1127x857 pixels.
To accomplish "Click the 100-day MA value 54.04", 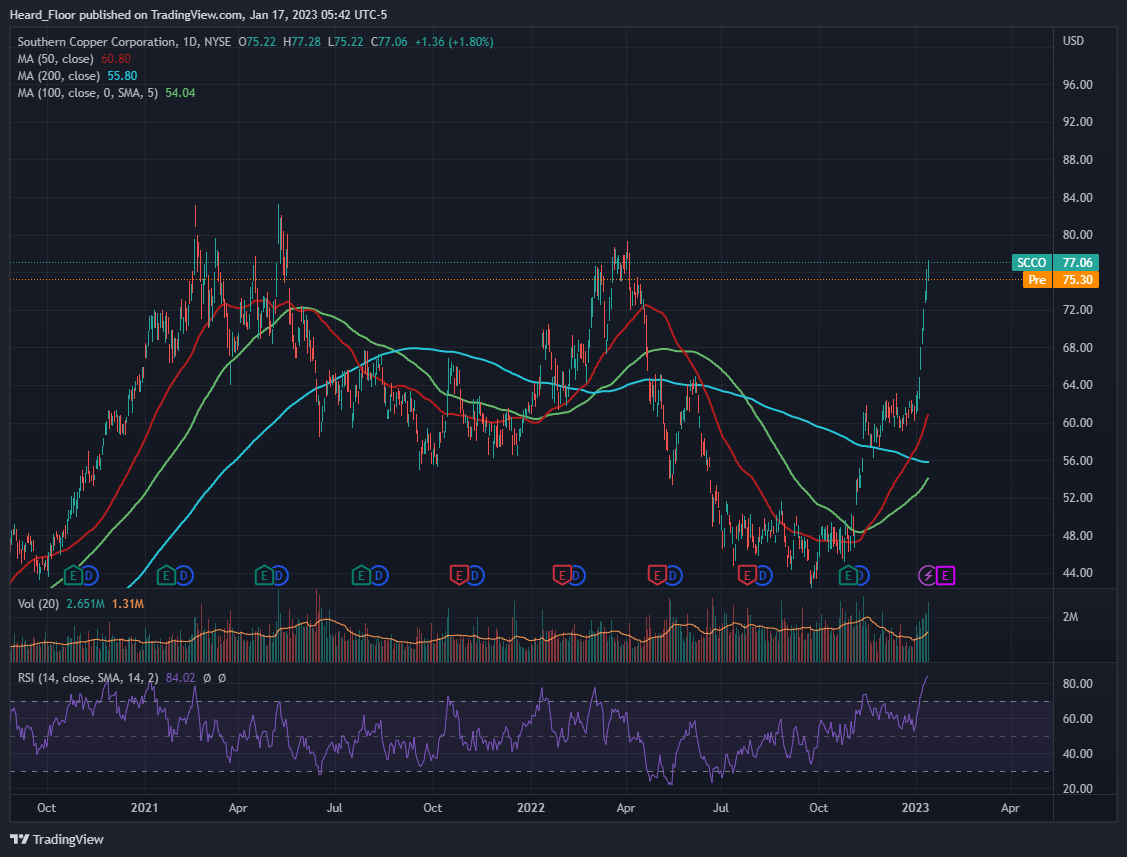I will pyautogui.click(x=180, y=93).
